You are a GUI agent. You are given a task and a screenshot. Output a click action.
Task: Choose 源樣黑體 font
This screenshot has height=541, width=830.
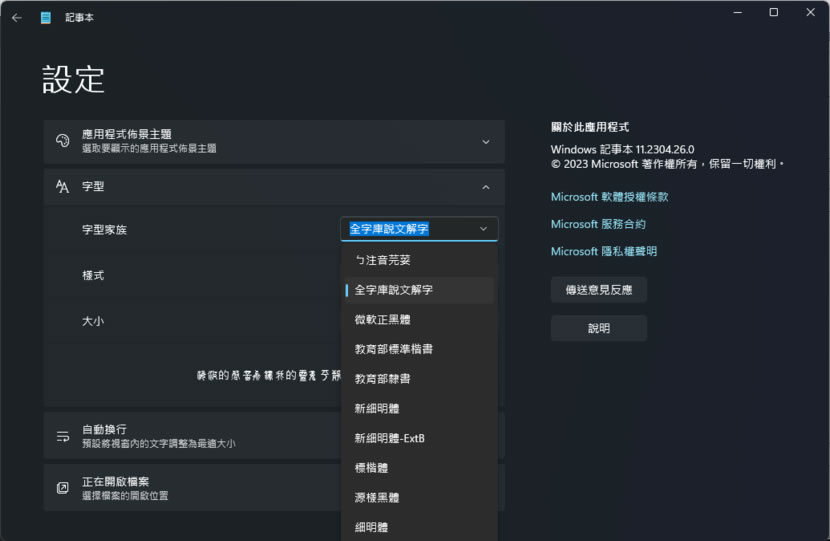pyautogui.click(x=419, y=498)
